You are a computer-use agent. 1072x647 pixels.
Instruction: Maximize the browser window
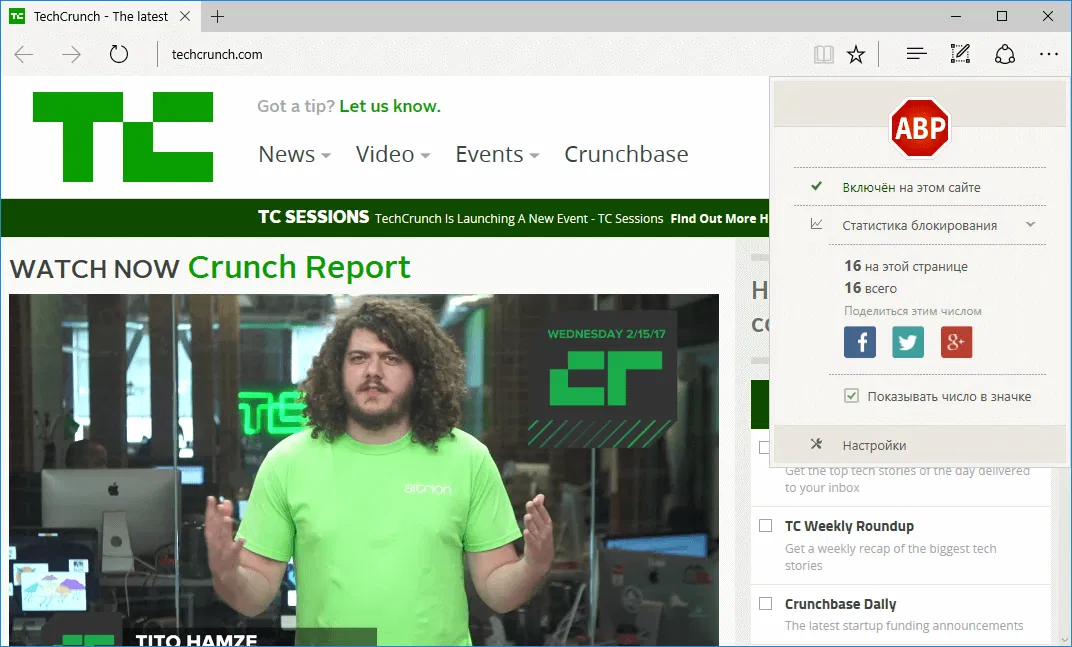[x=1002, y=16]
